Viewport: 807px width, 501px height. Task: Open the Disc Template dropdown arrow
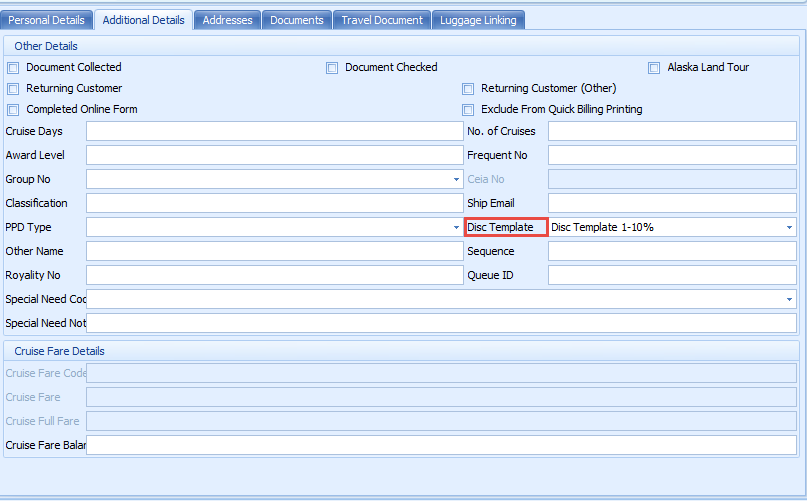point(789,227)
